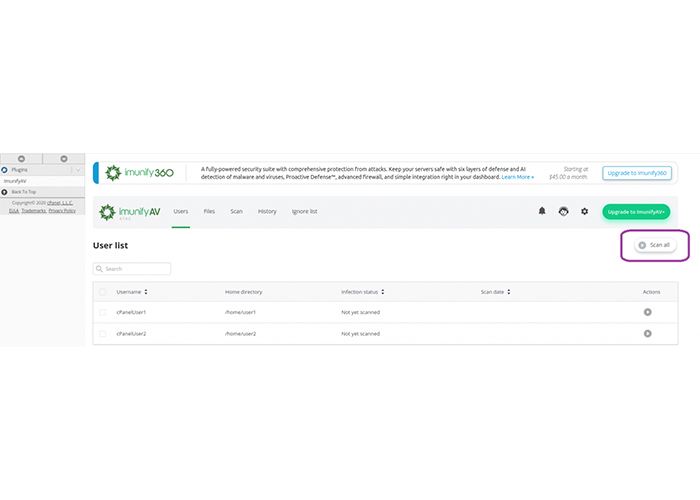Screen dimensions: 700x500
Task: Click into the user Search field
Action: (x=136, y=269)
